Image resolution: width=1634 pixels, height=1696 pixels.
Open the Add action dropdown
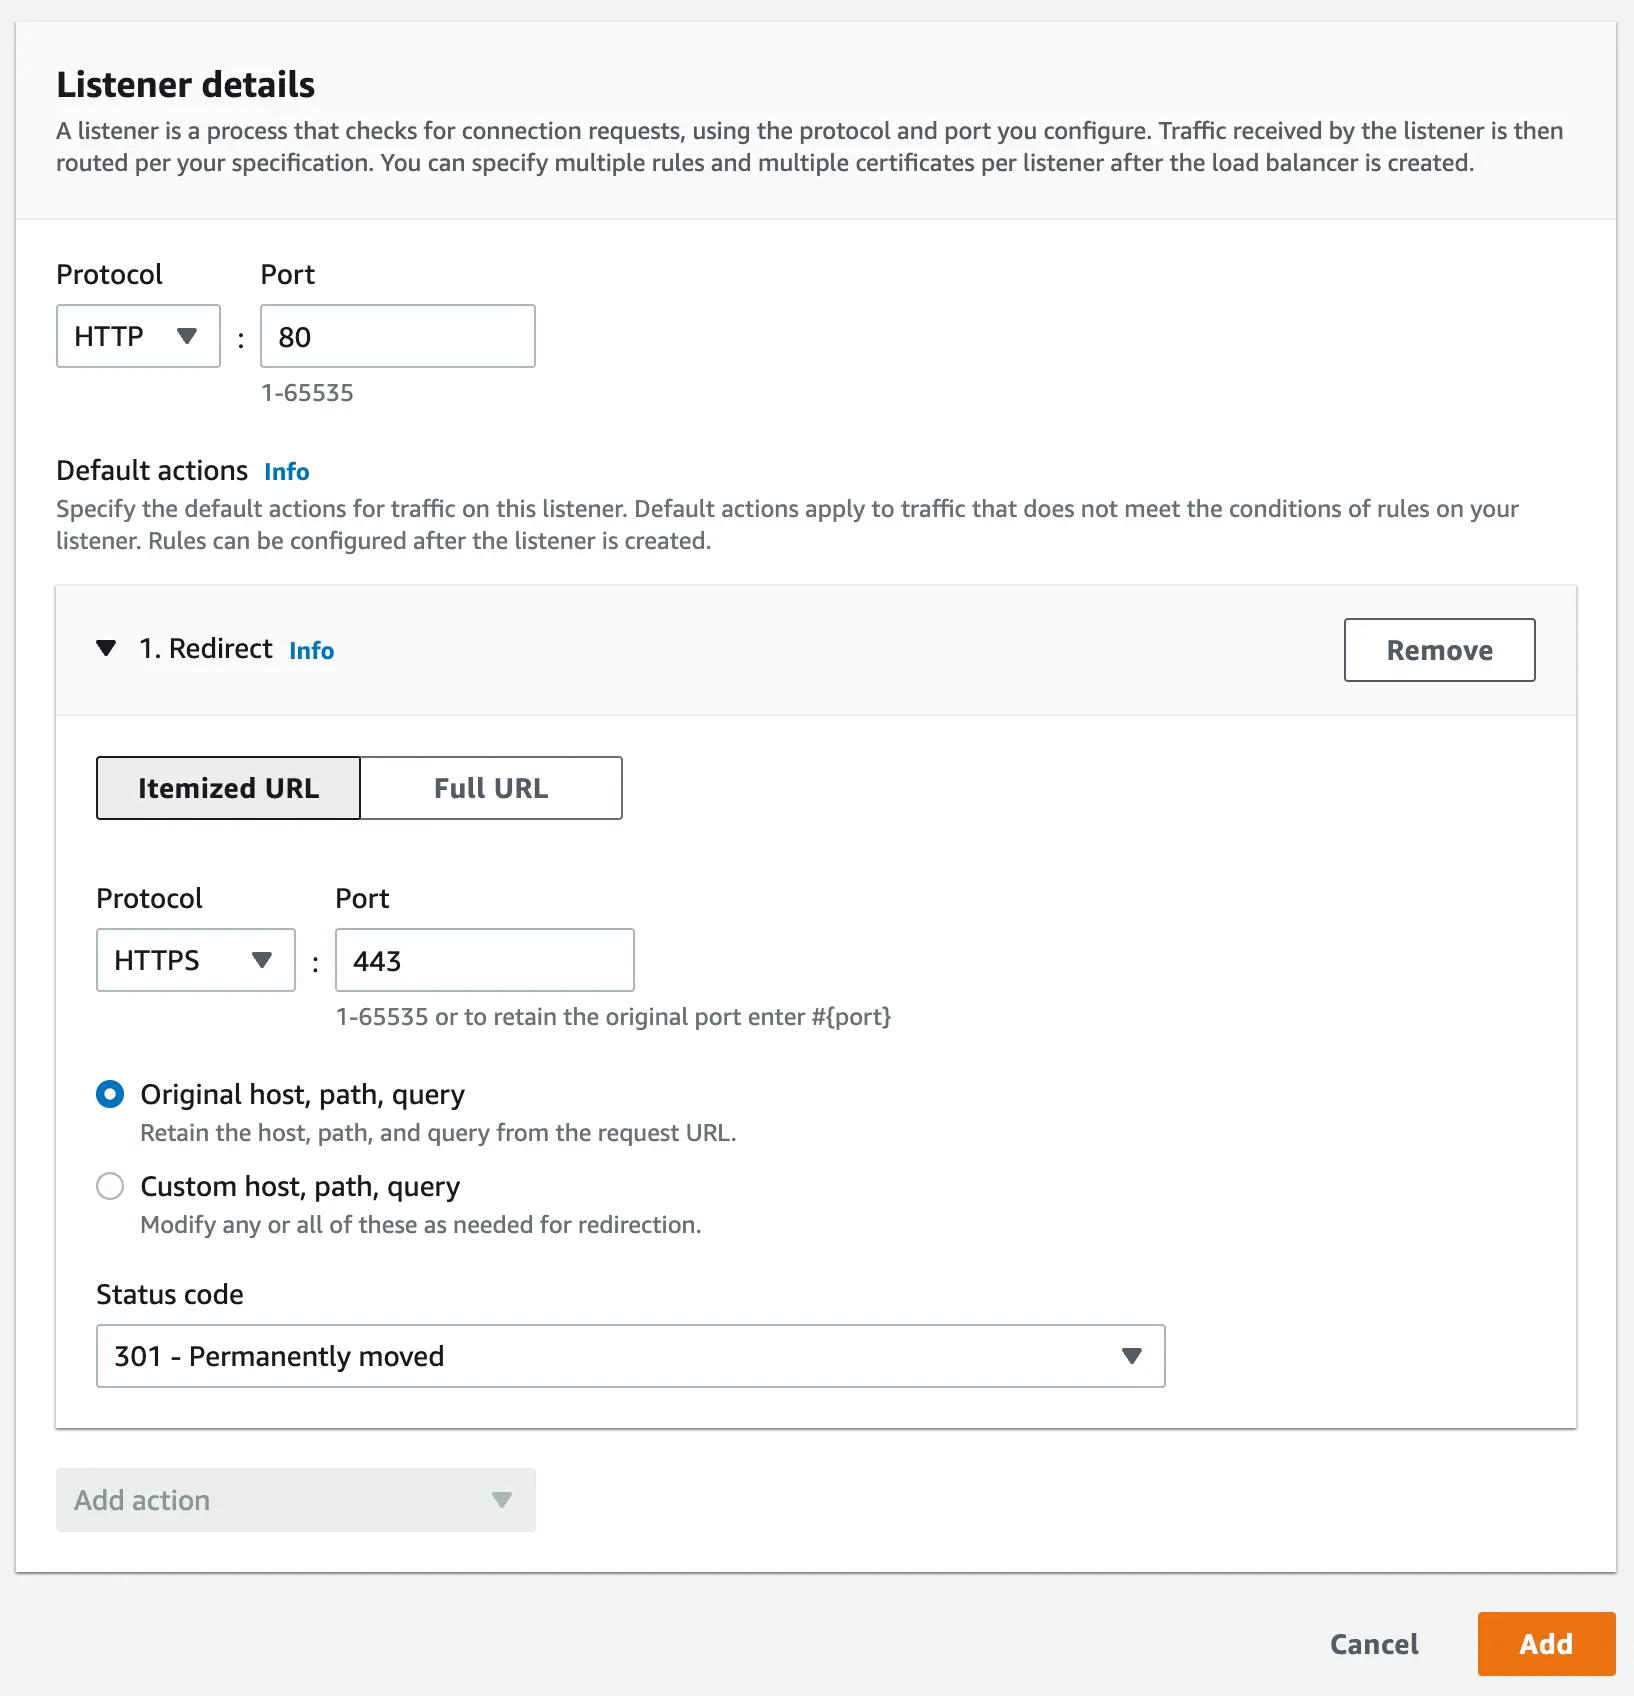[295, 1500]
